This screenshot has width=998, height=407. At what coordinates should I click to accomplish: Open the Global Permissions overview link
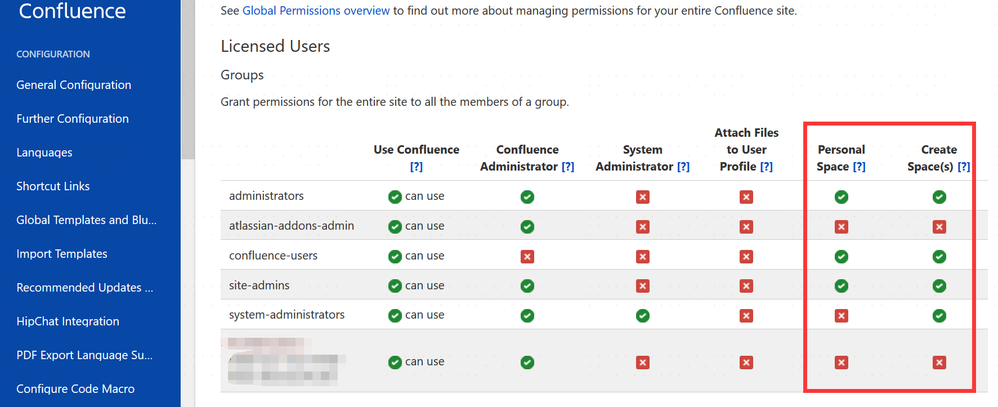tap(316, 11)
